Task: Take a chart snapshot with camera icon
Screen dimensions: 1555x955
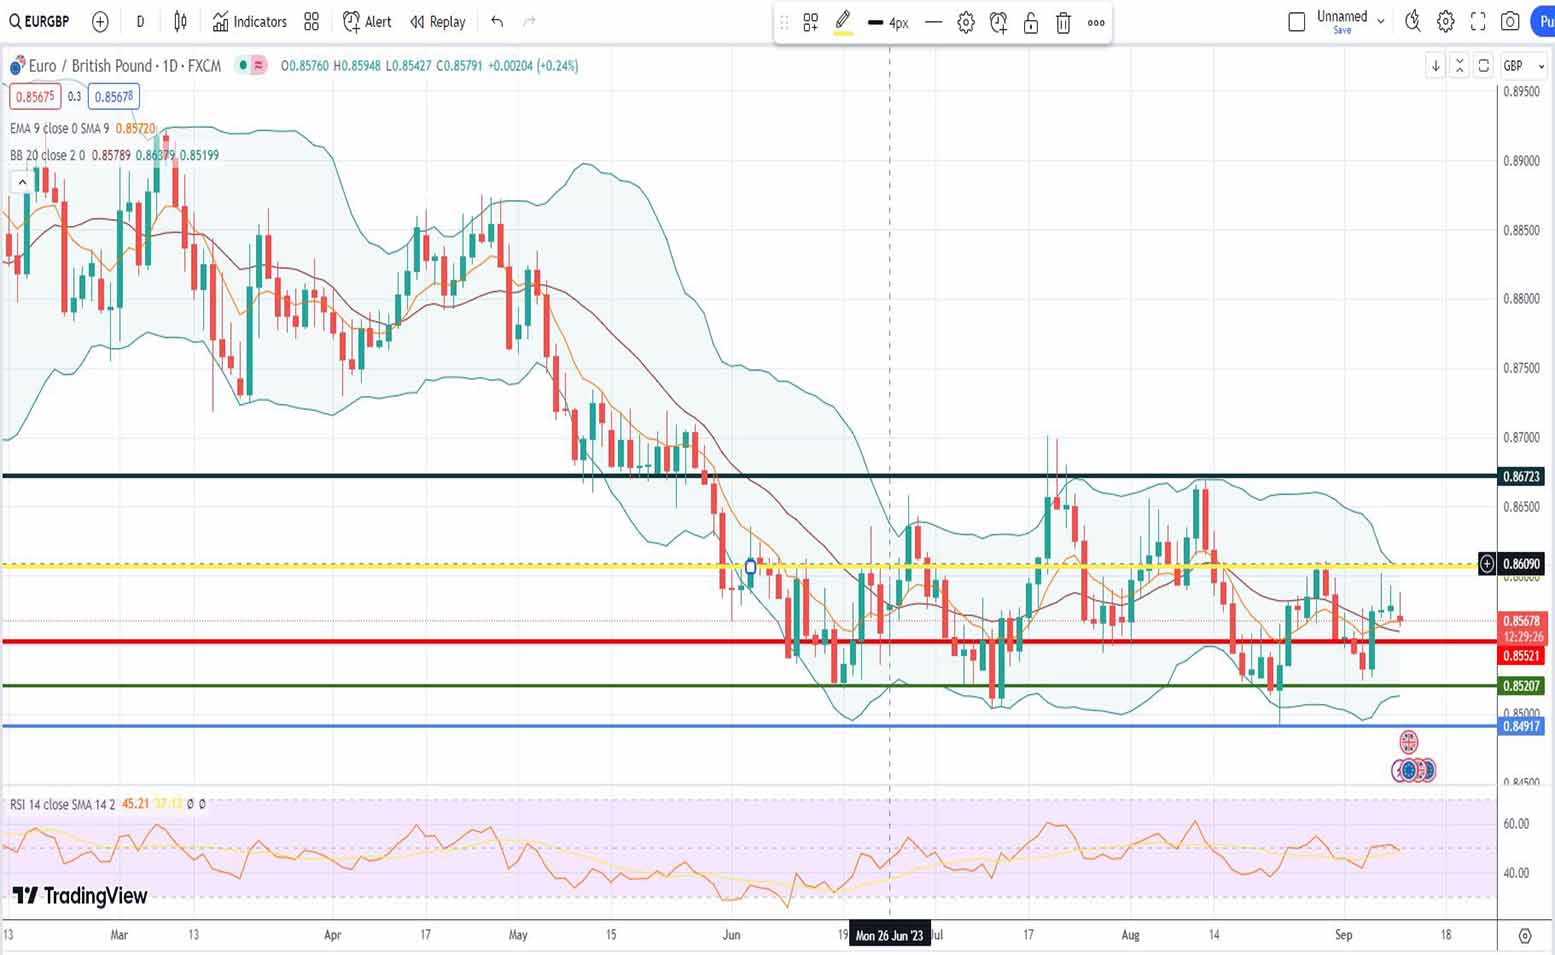Action: [1510, 21]
